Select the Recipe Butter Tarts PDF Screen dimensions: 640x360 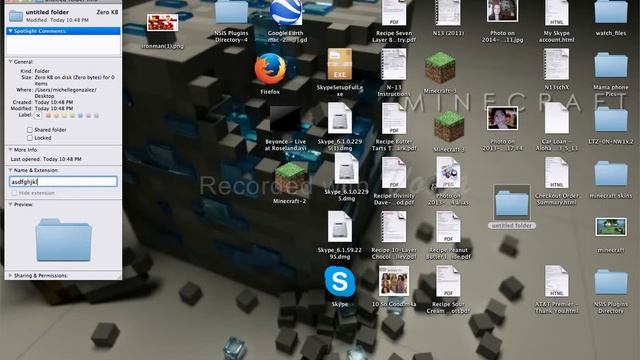[x=393, y=119]
